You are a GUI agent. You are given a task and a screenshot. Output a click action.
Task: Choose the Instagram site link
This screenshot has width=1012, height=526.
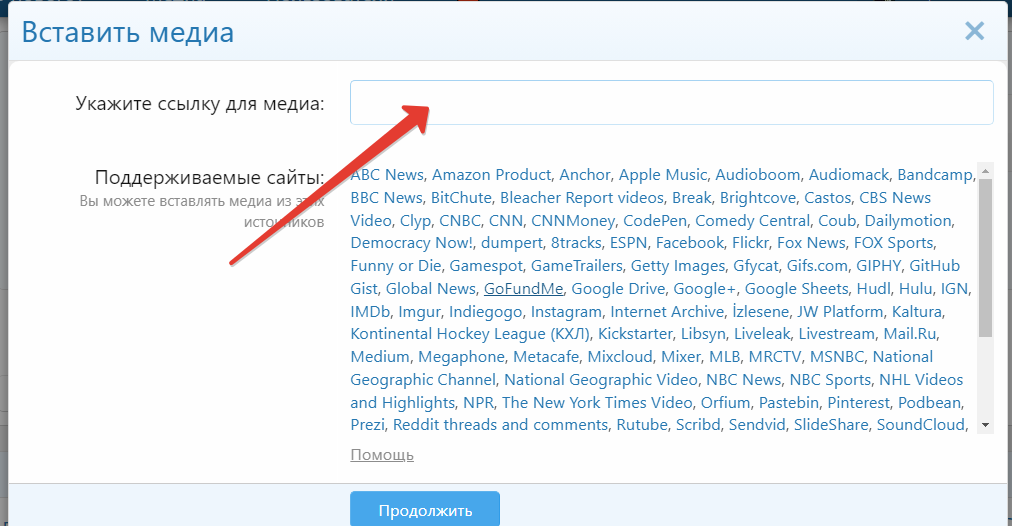pyautogui.click(x=565, y=312)
